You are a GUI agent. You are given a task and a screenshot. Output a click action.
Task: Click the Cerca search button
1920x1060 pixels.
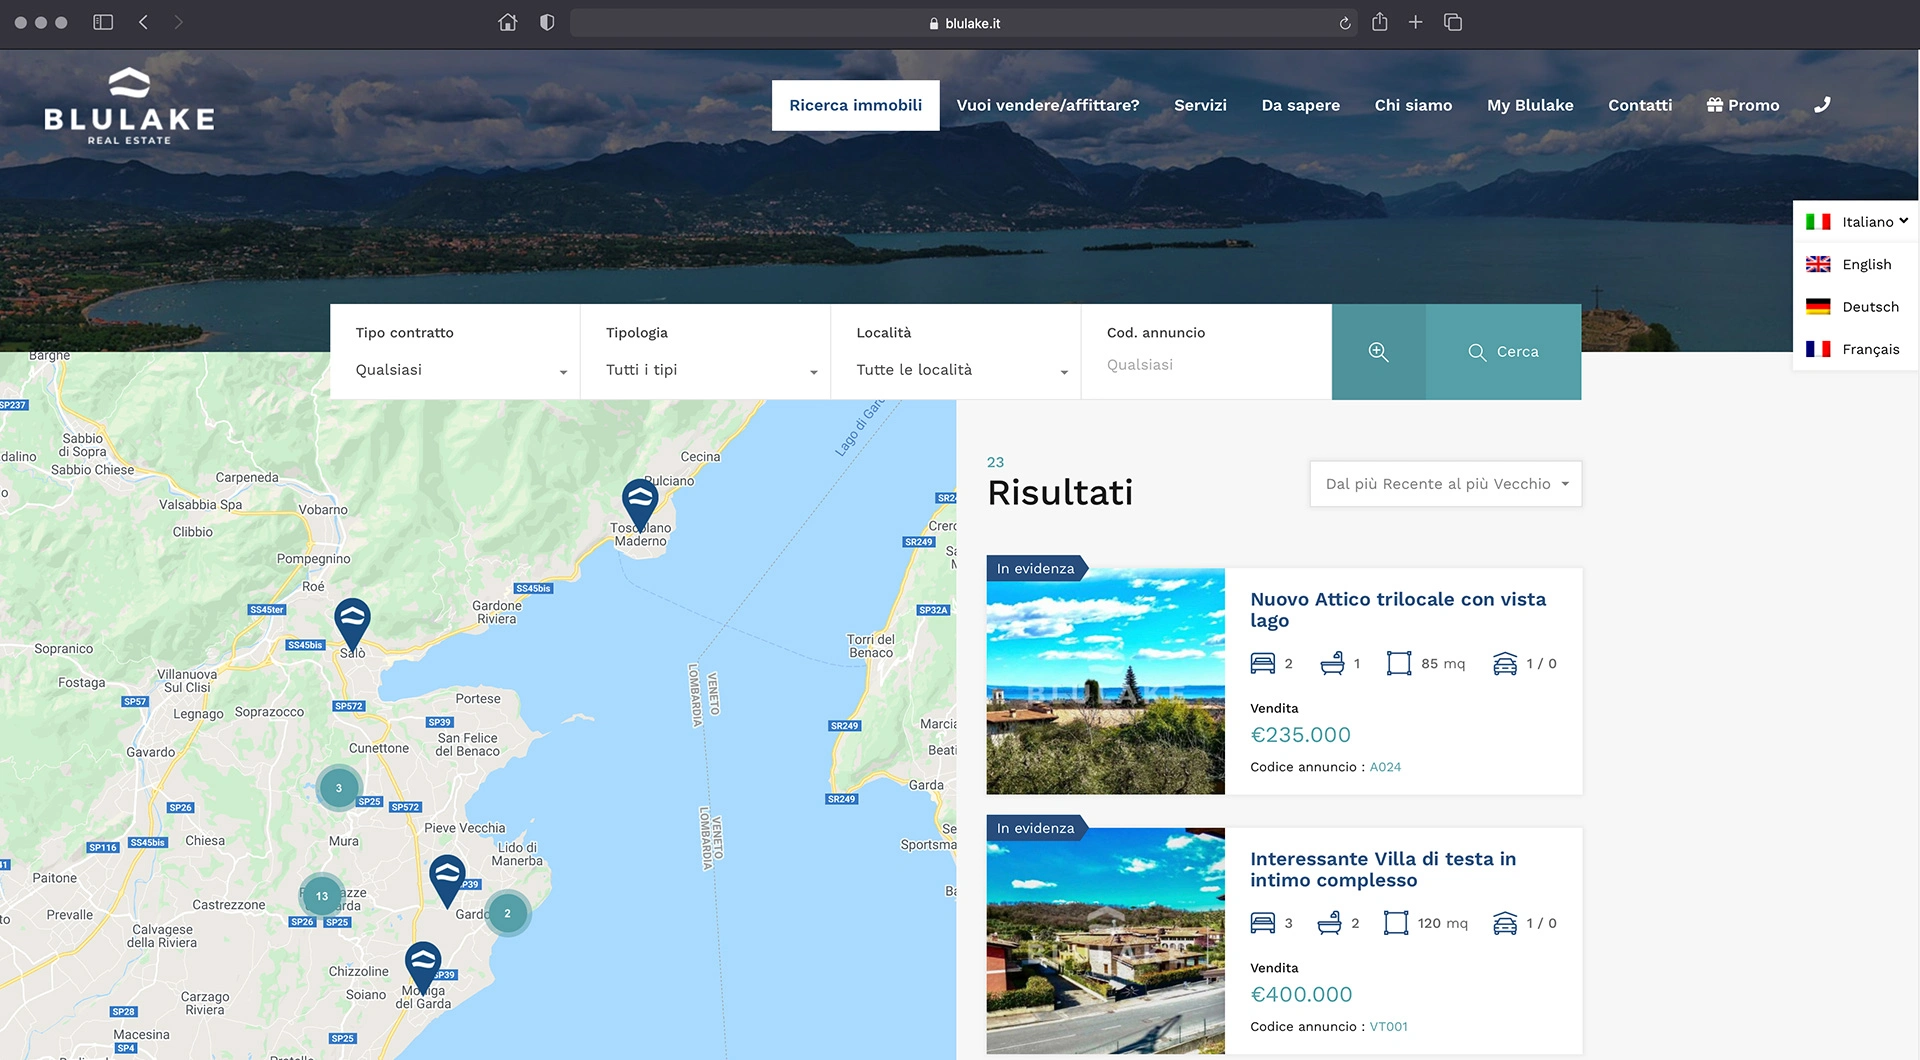coord(1503,352)
